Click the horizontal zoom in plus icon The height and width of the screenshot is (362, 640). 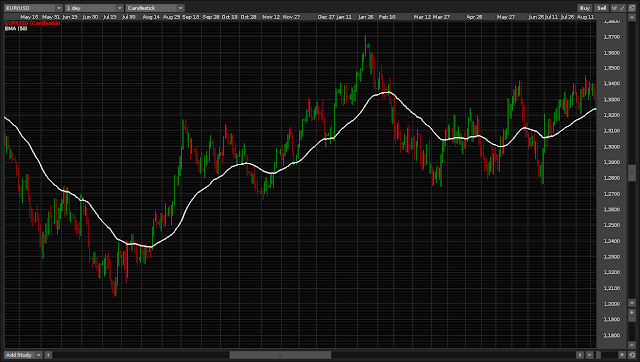coord(622,355)
